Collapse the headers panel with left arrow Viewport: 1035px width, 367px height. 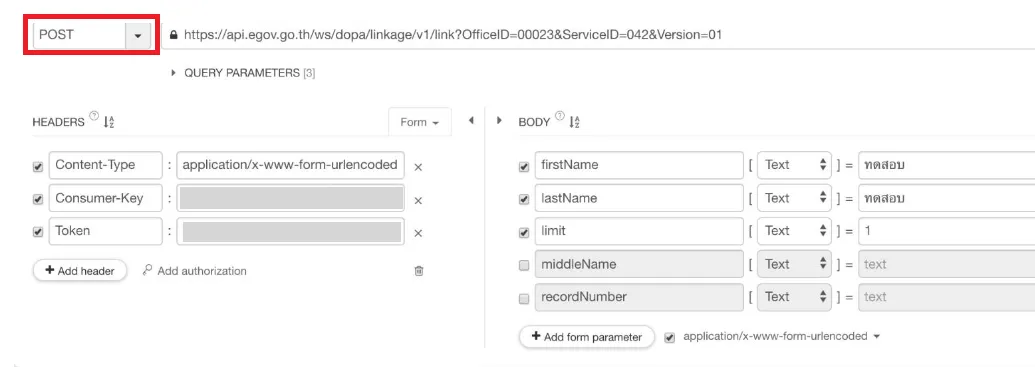(x=471, y=121)
